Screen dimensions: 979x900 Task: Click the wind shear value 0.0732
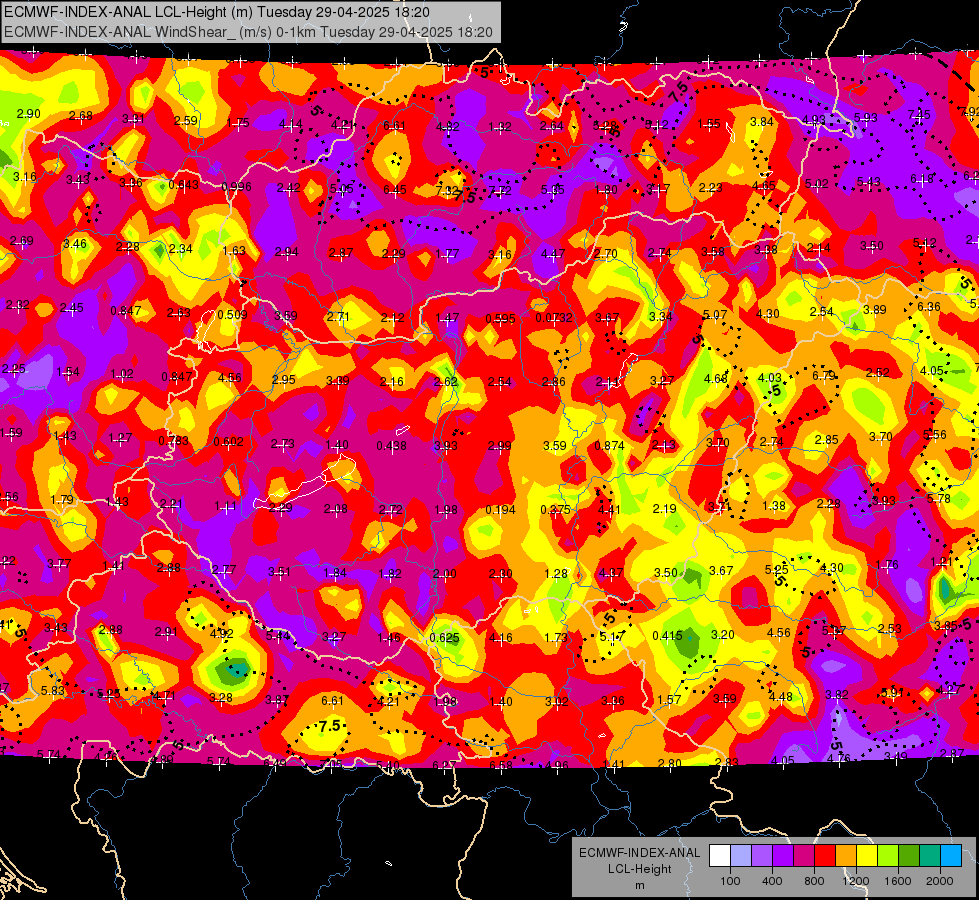554,318
